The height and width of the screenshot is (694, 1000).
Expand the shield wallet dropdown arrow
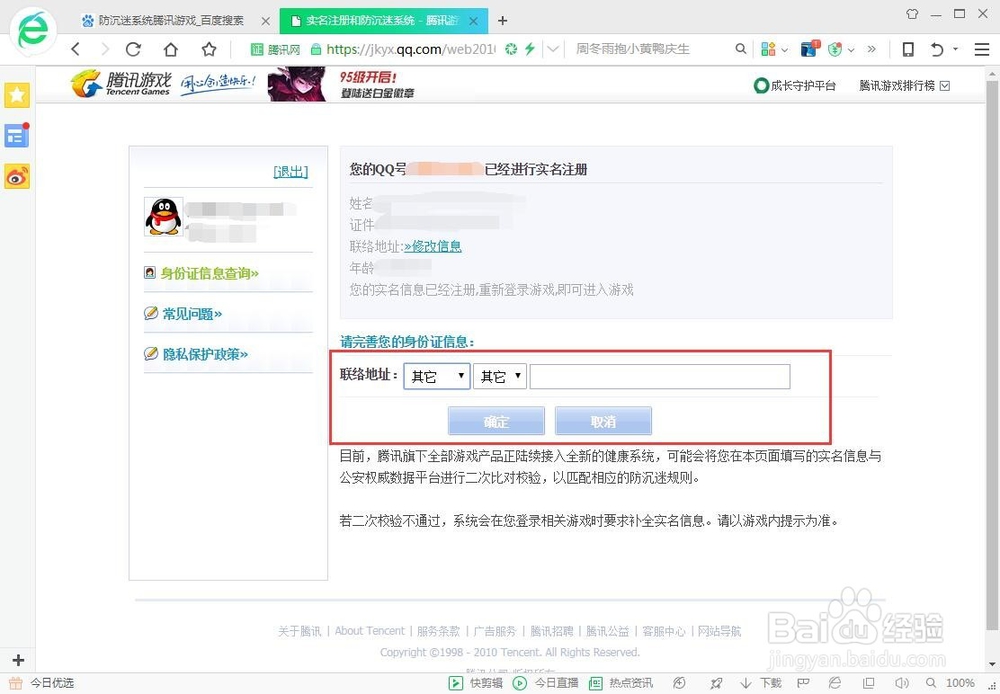click(x=851, y=49)
